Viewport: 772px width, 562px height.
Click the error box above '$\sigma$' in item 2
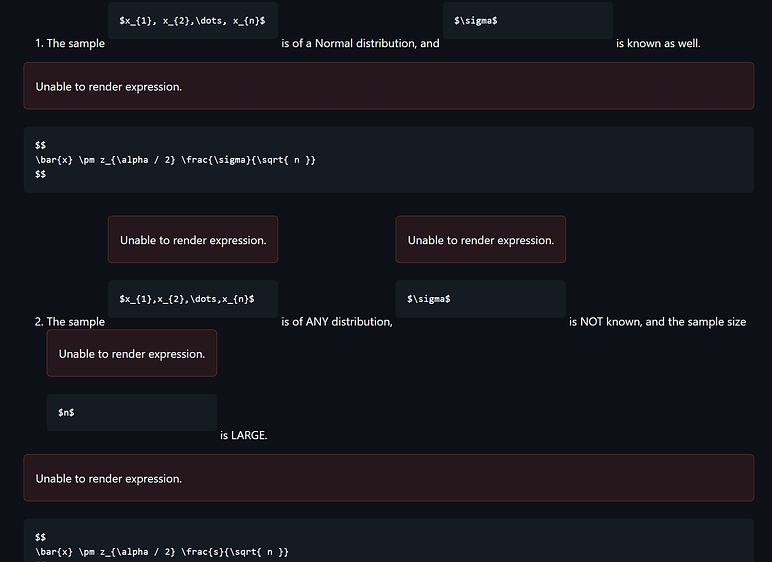tap(481, 239)
